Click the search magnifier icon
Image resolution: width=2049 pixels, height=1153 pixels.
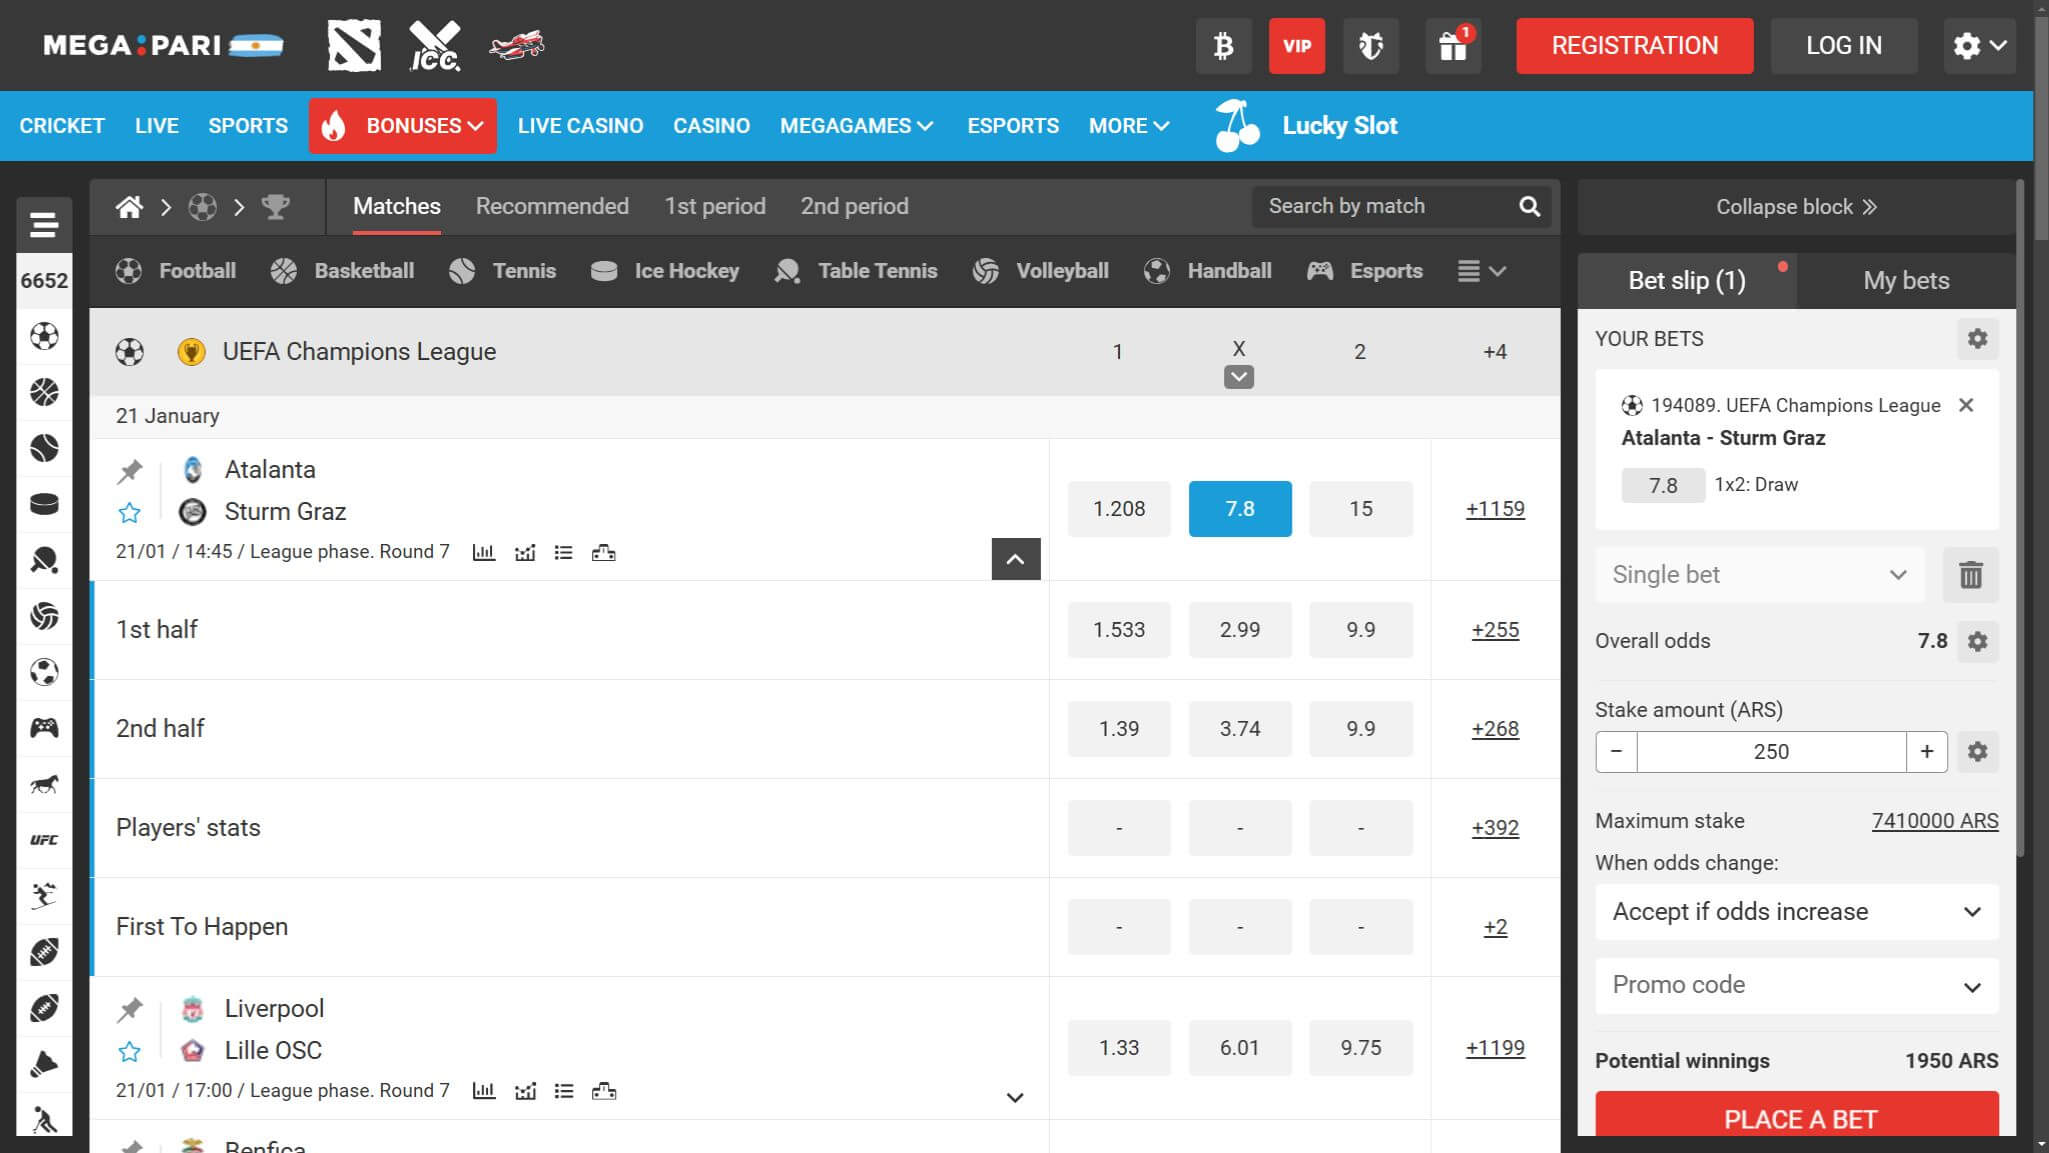[x=1529, y=206]
